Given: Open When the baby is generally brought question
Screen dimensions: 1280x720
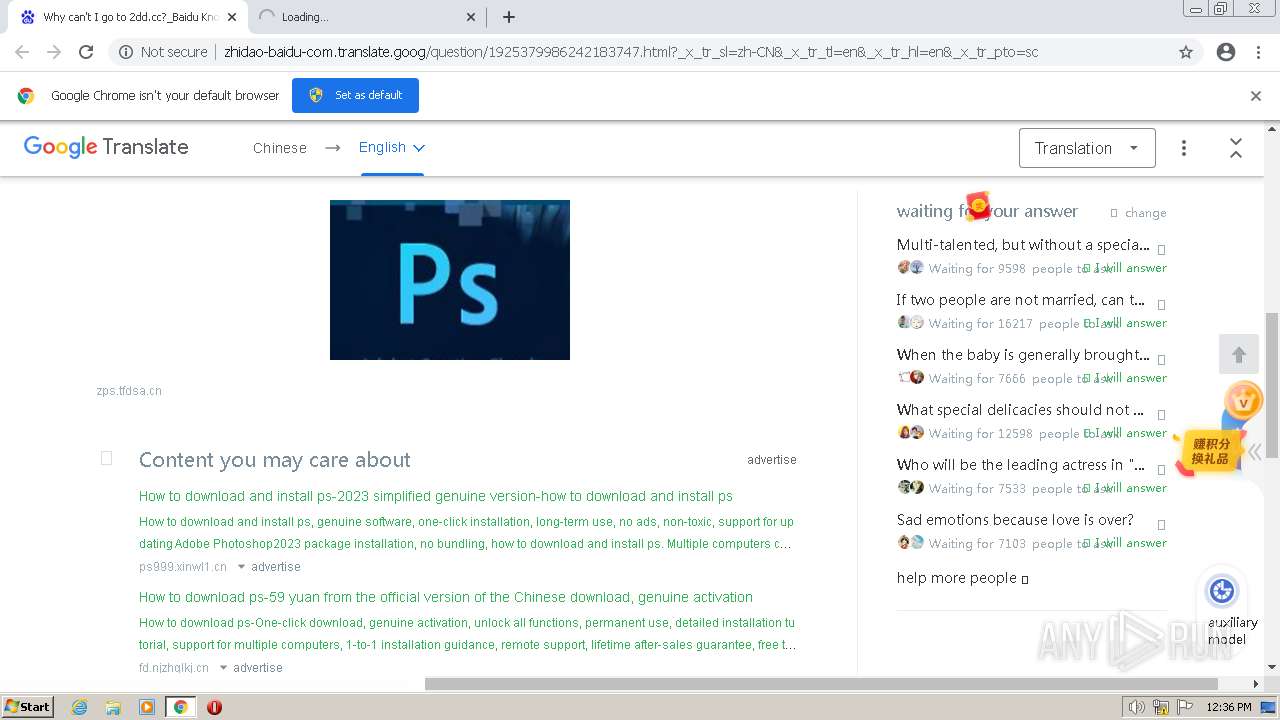Looking at the screenshot, I should pyautogui.click(x=1023, y=355).
